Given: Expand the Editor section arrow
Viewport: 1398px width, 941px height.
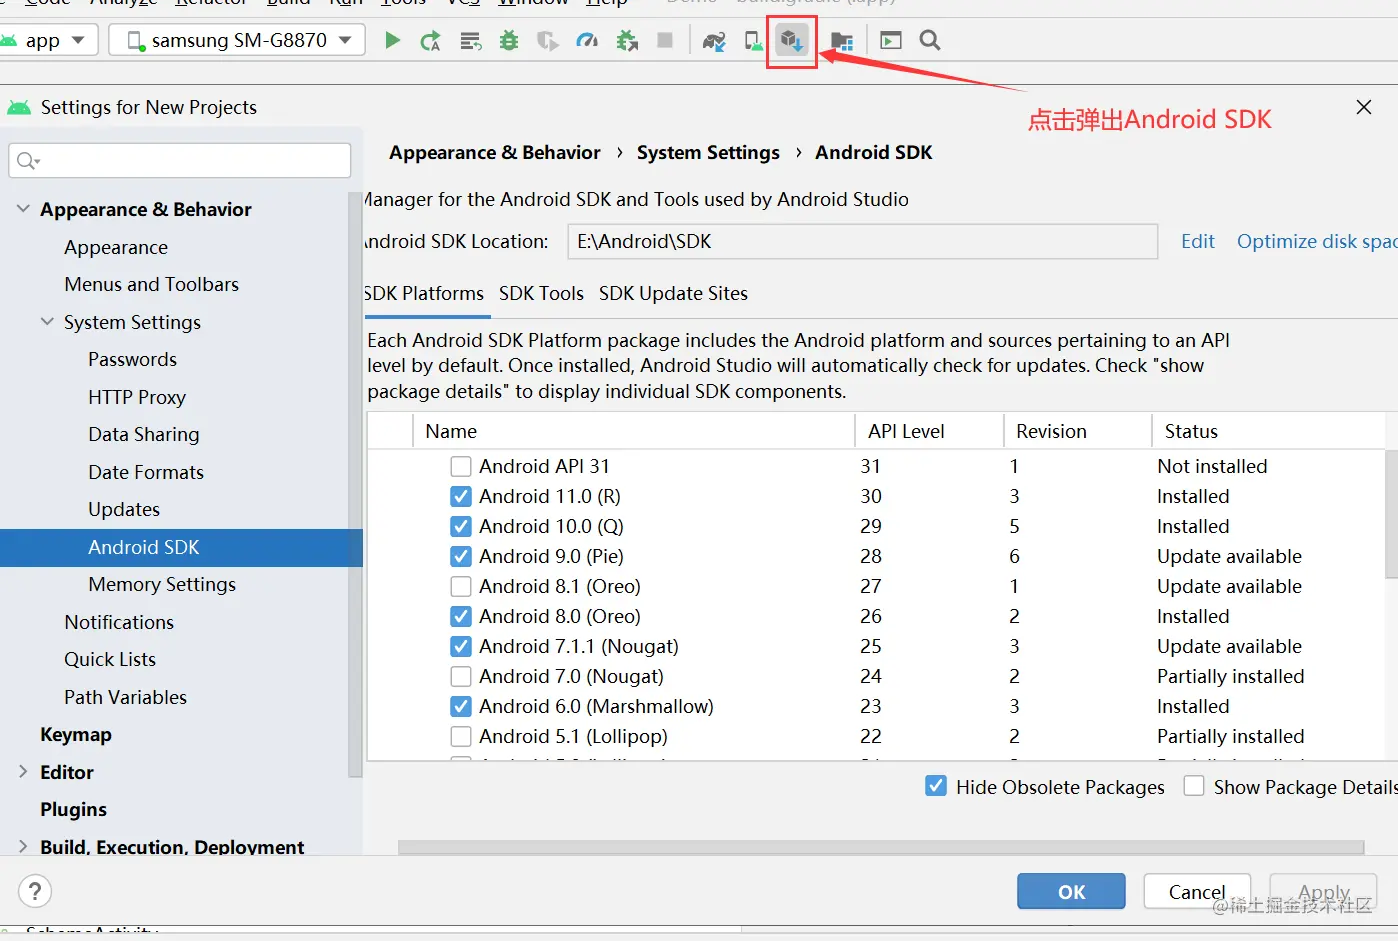Looking at the screenshot, I should 23,772.
